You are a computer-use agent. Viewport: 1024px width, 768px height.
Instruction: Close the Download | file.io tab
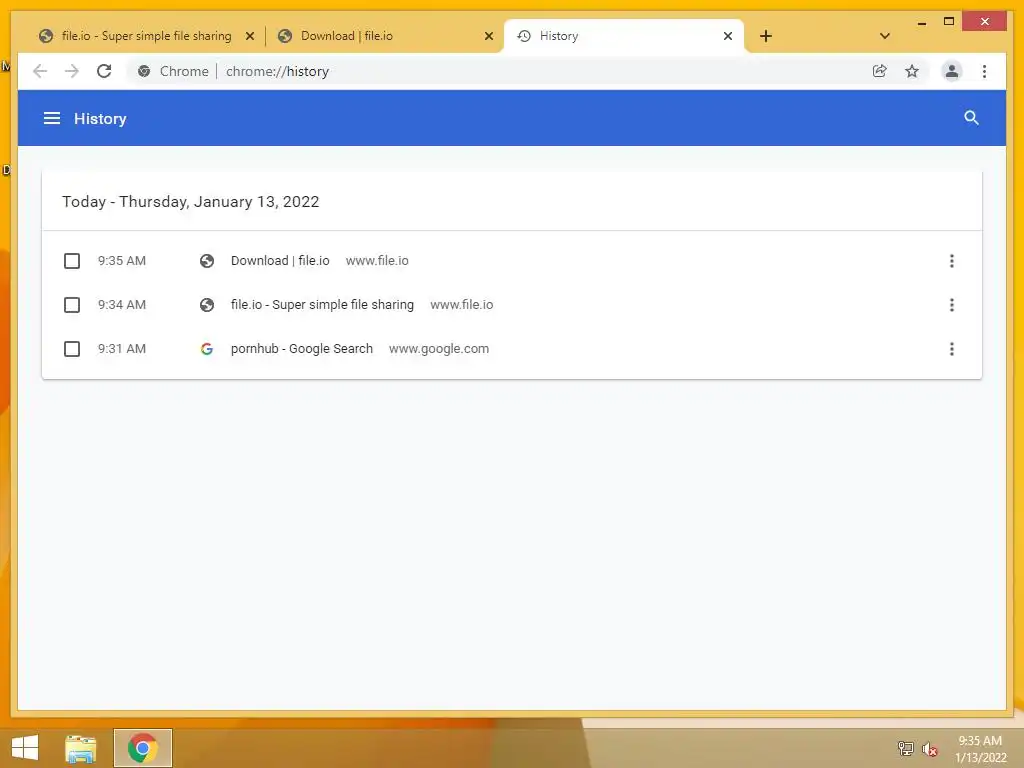488,36
